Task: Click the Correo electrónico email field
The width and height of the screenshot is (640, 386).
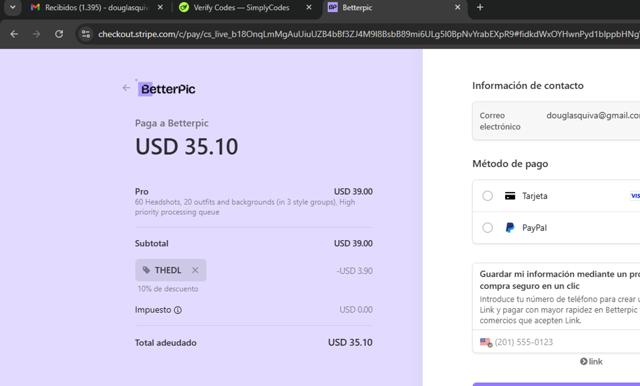Action: pos(556,121)
